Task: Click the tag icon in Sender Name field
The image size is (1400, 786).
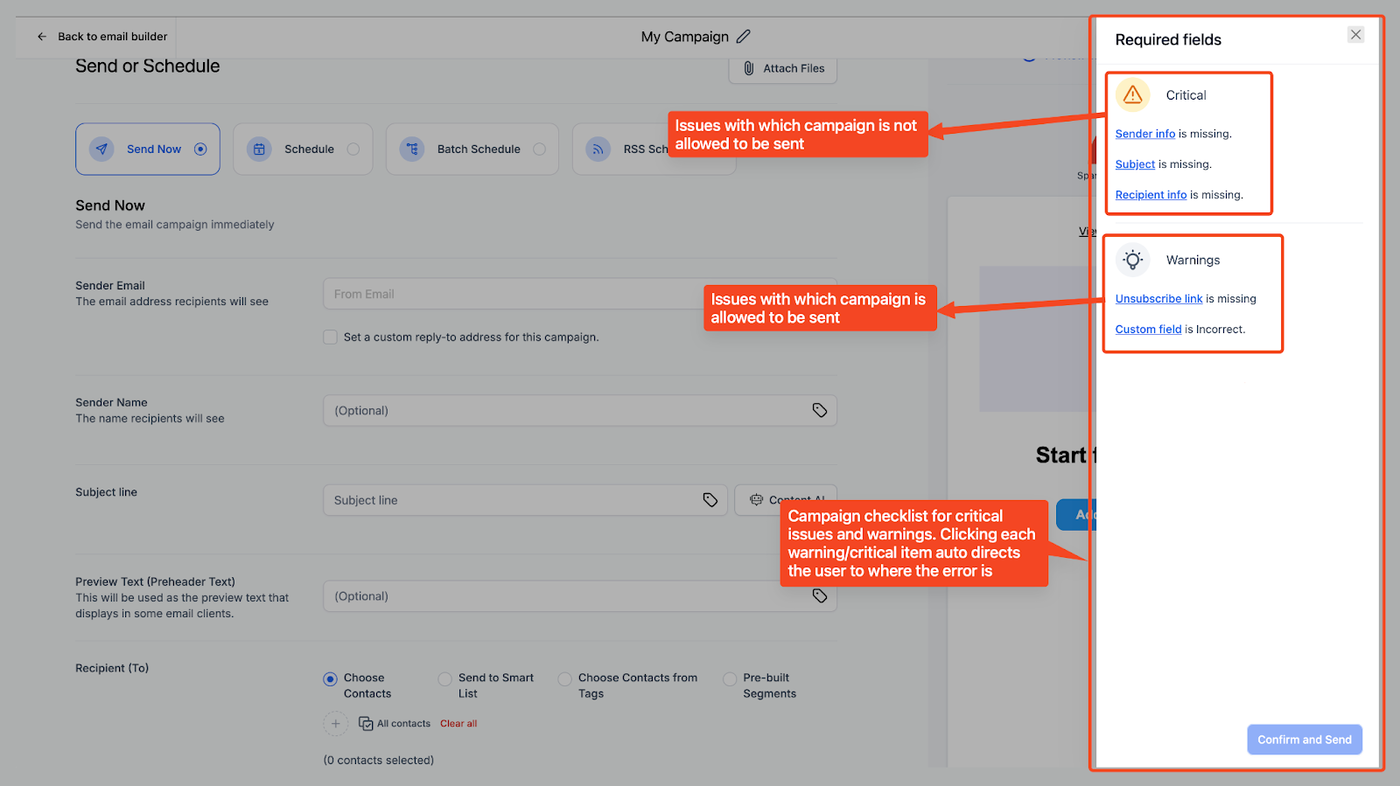Action: tap(820, 410)
